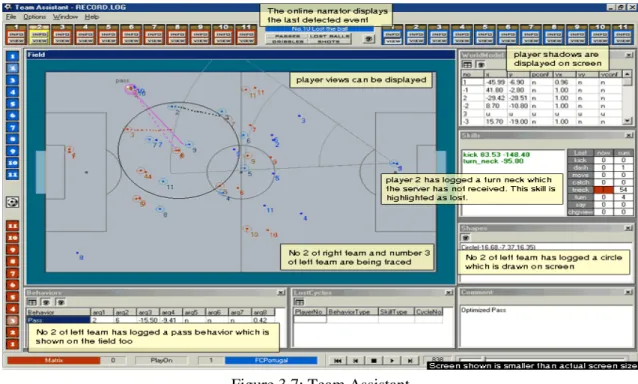The width and height of the screenshot is (638, 384).
Task: Click VIEW for blue team player 6
Action: click(508, 40)
